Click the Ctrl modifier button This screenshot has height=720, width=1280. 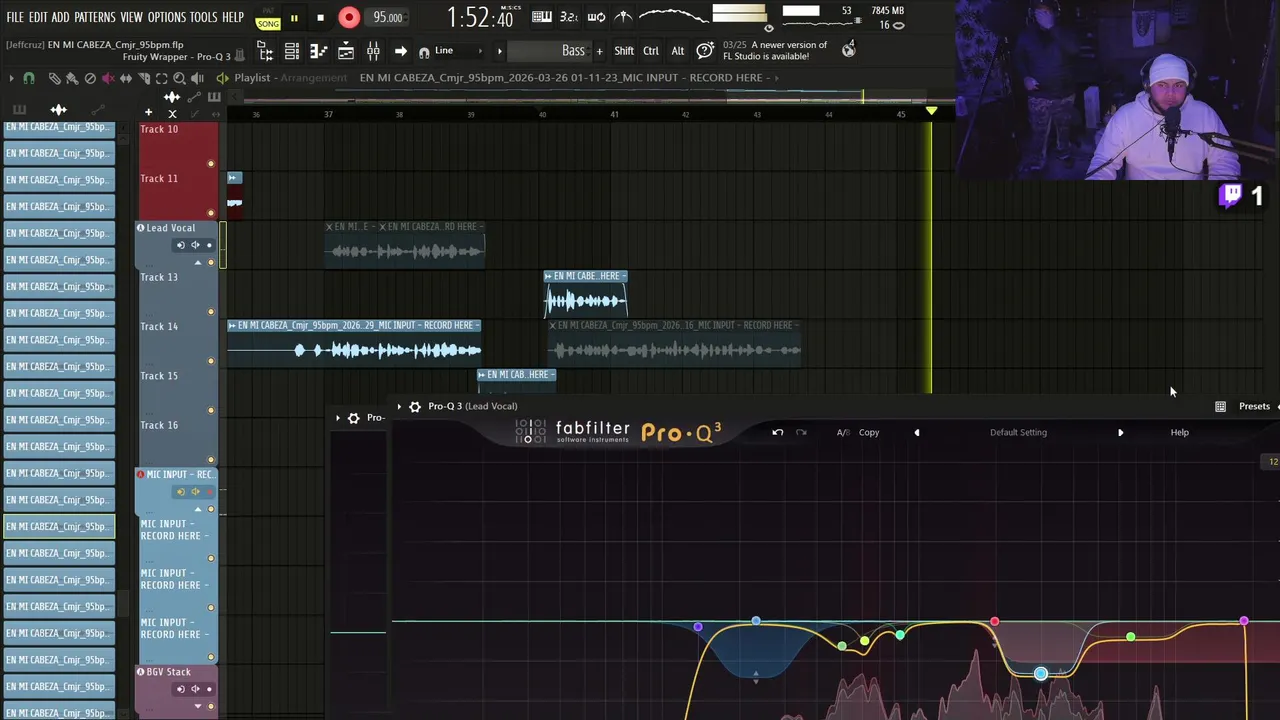click(651, 51)
